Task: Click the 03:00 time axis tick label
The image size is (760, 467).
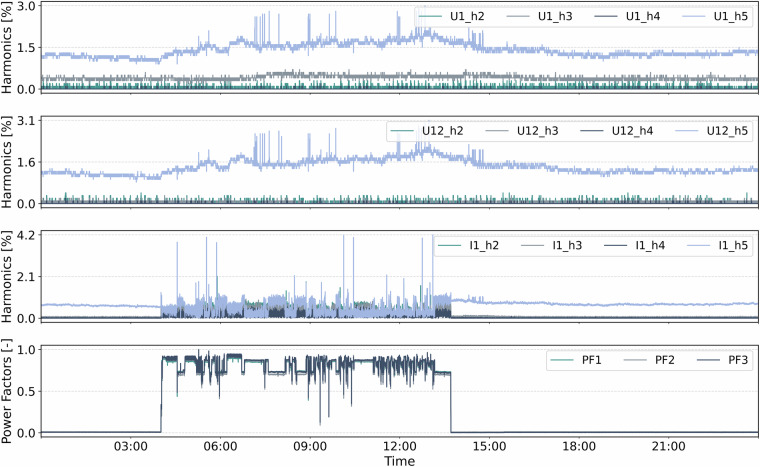Action: tap(130, 446)
